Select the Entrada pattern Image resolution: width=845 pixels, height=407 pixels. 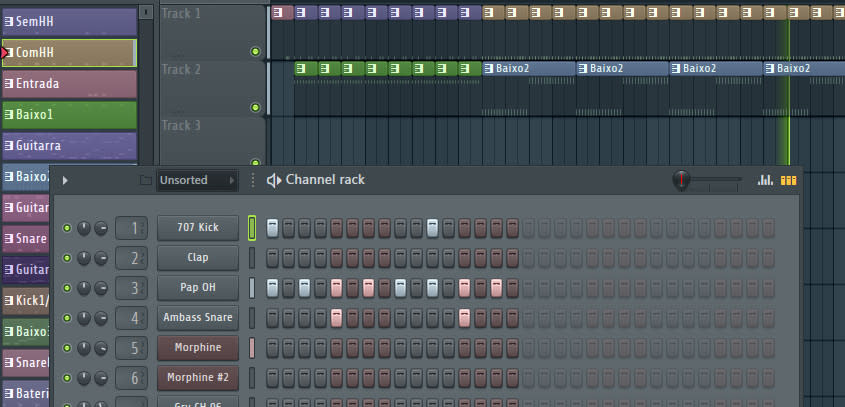tap(70, 84)
